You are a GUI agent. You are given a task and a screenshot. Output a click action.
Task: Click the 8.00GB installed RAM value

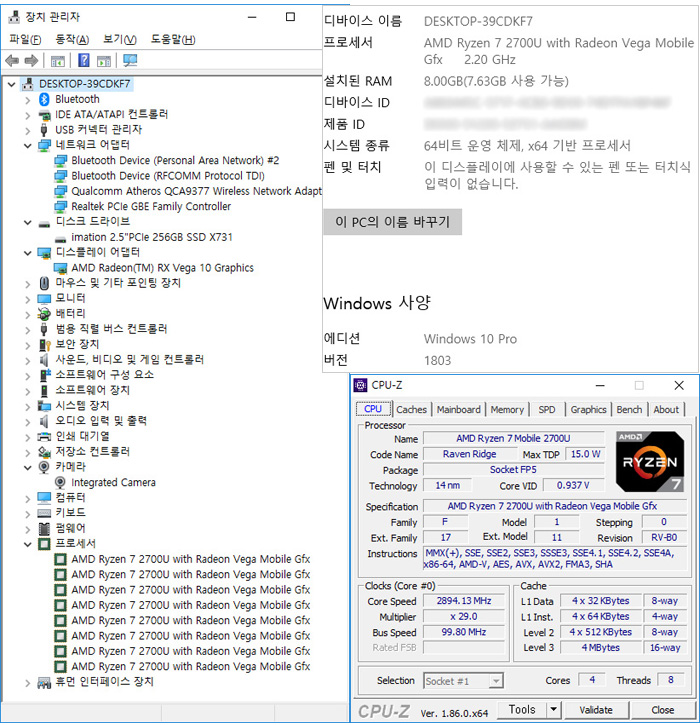click(496, 81)
